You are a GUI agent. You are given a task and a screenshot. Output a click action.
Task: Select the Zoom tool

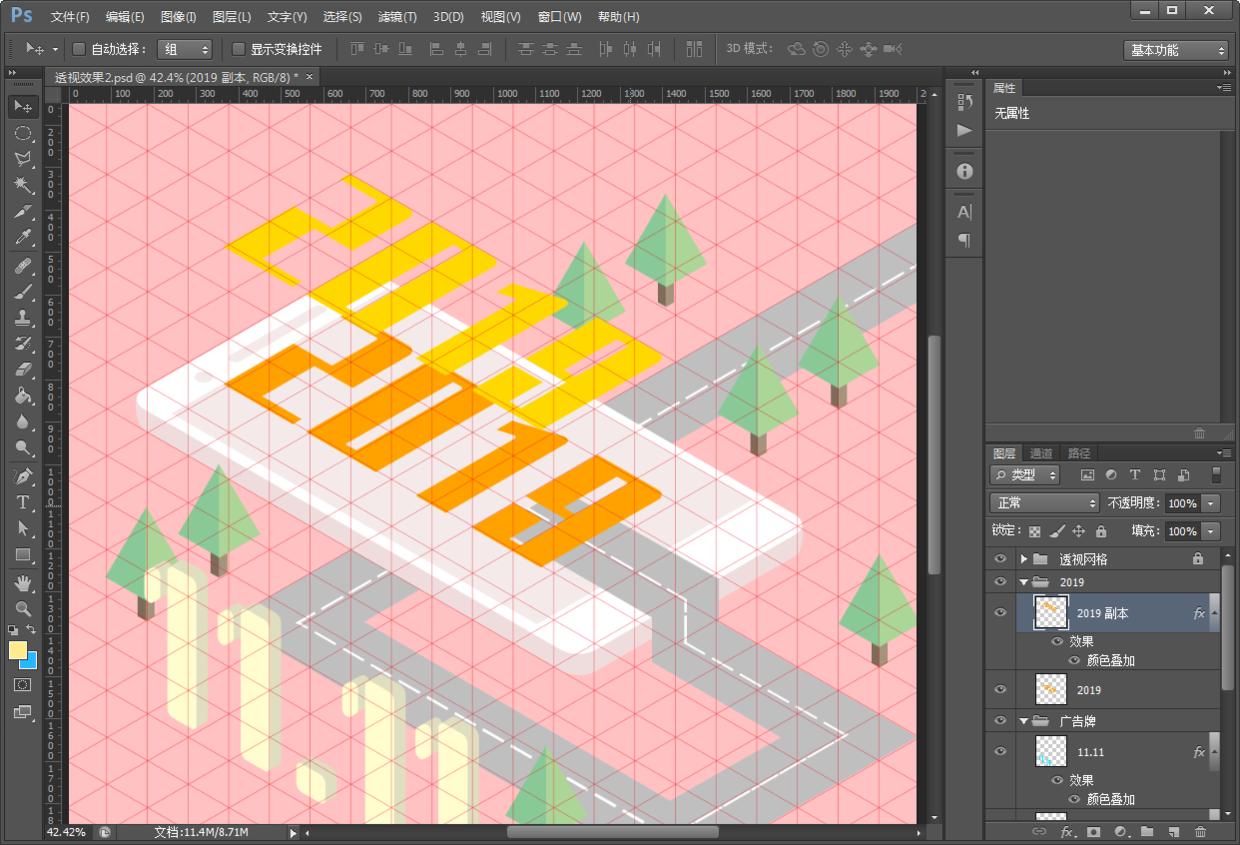pyautogui.click(x=22, y=608)
